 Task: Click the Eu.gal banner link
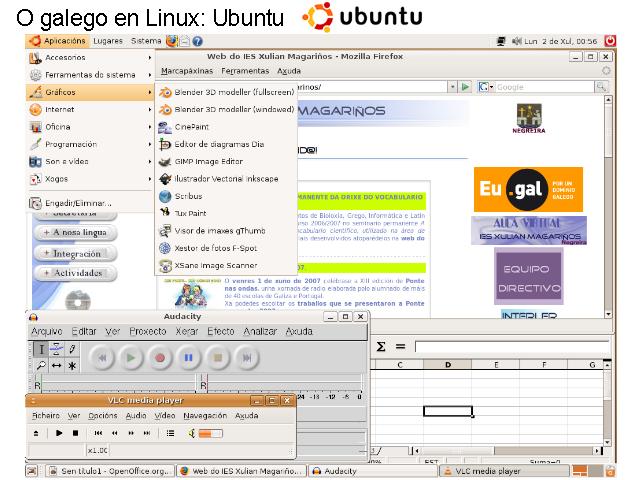click(527, 188)
